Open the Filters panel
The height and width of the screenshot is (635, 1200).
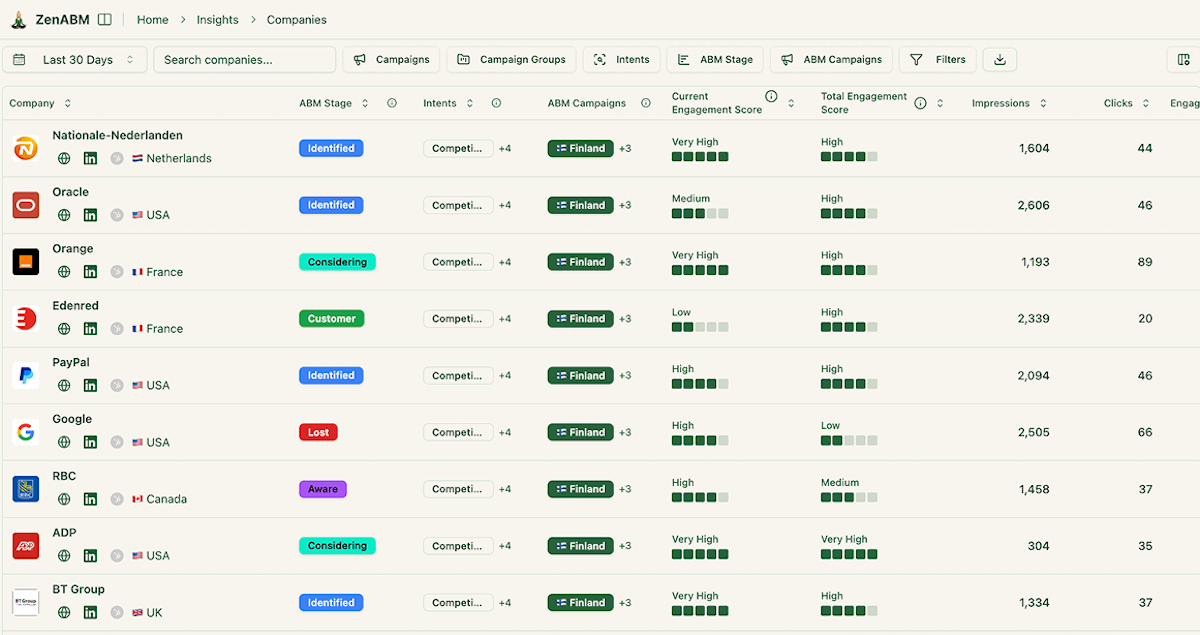click(x=937, y=59)
